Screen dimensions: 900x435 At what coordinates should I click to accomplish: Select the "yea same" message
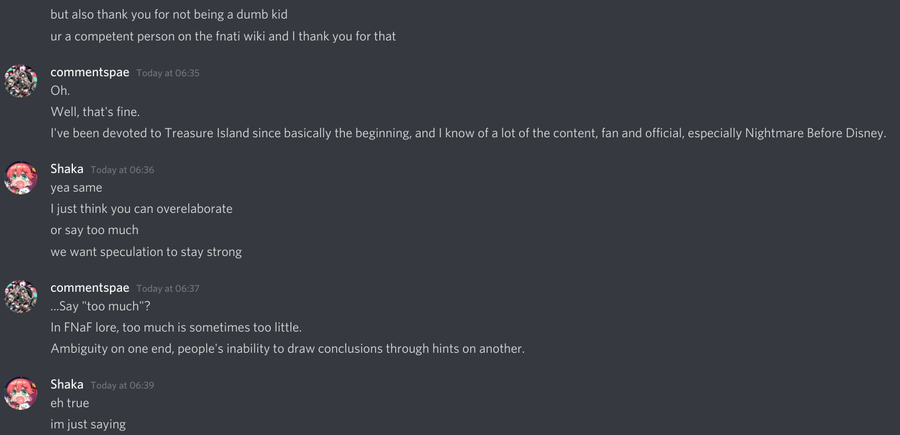76,188
